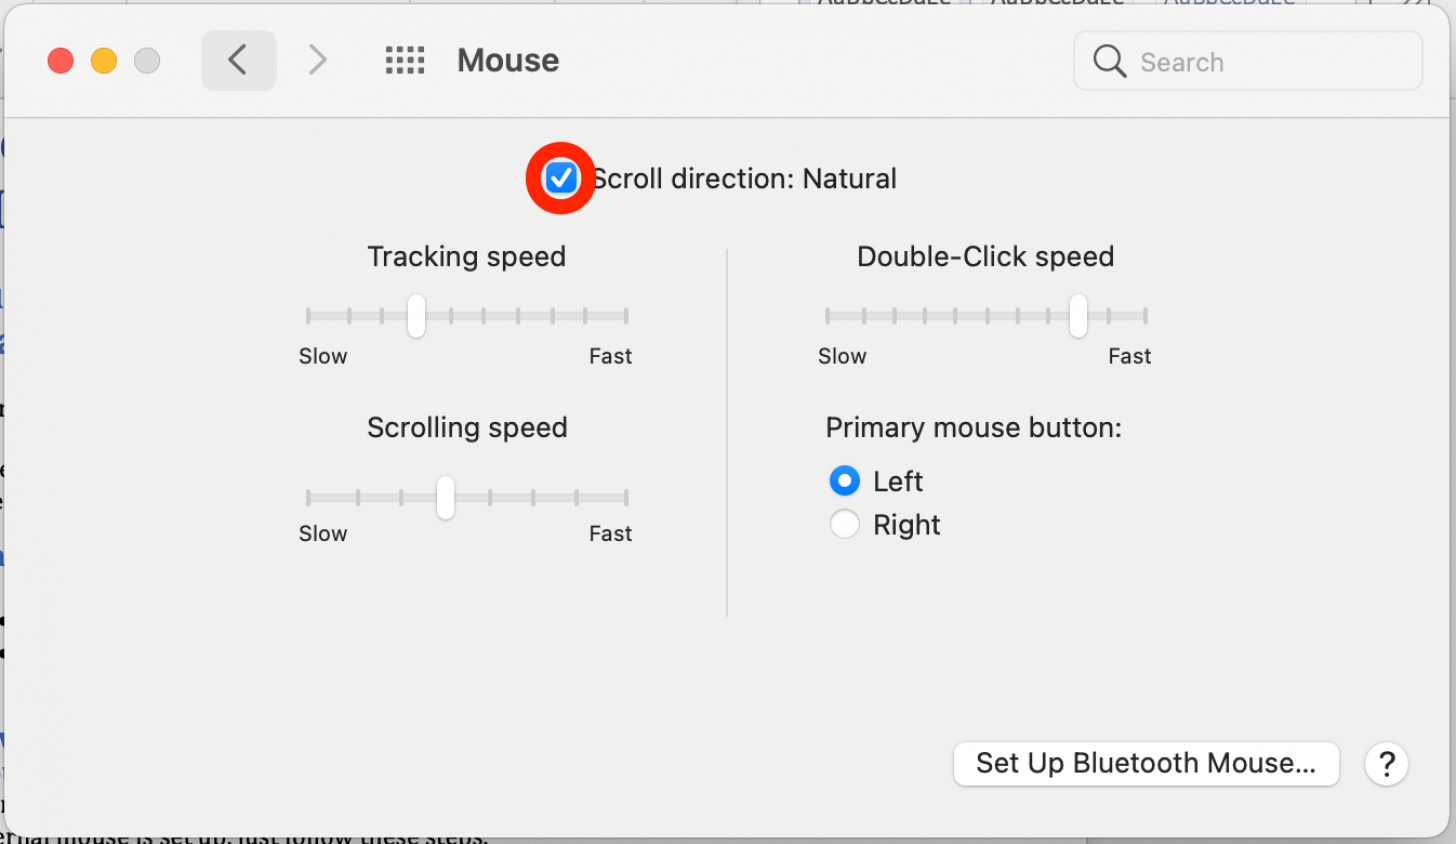Click the forward arrow in the toolbar
1456x844 pixels.
317,60
